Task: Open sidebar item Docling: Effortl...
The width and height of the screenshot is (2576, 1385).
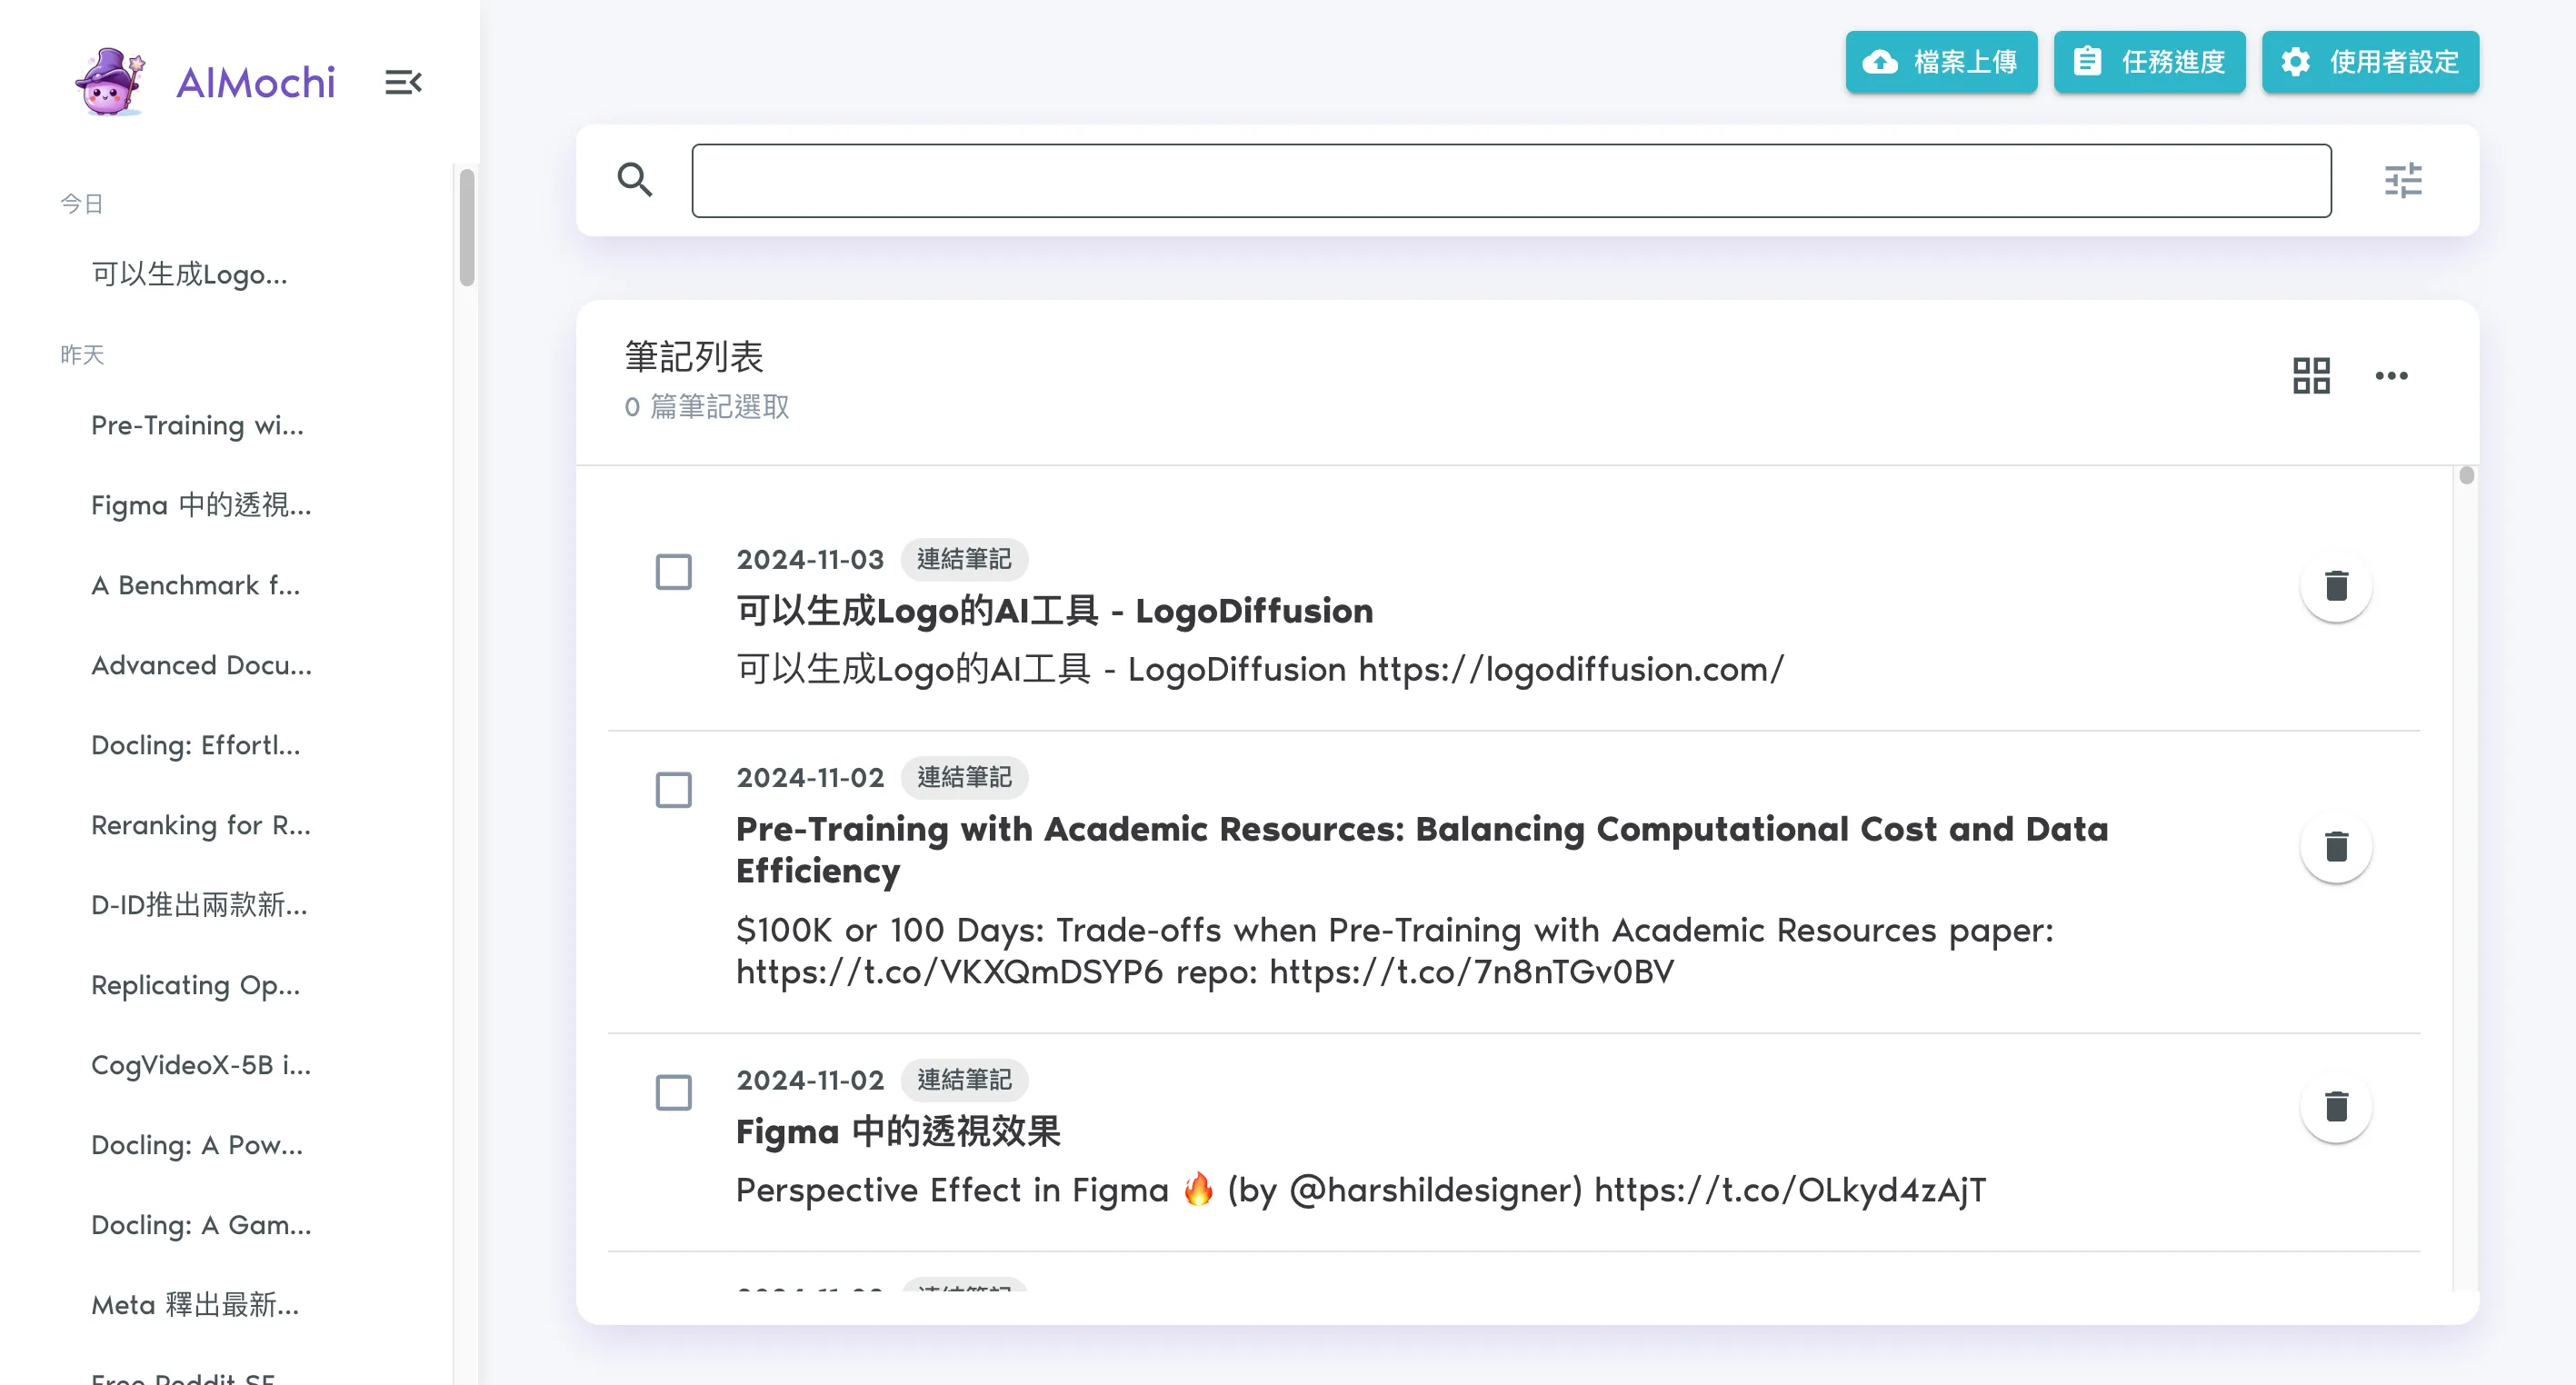Action: point(195,746)
